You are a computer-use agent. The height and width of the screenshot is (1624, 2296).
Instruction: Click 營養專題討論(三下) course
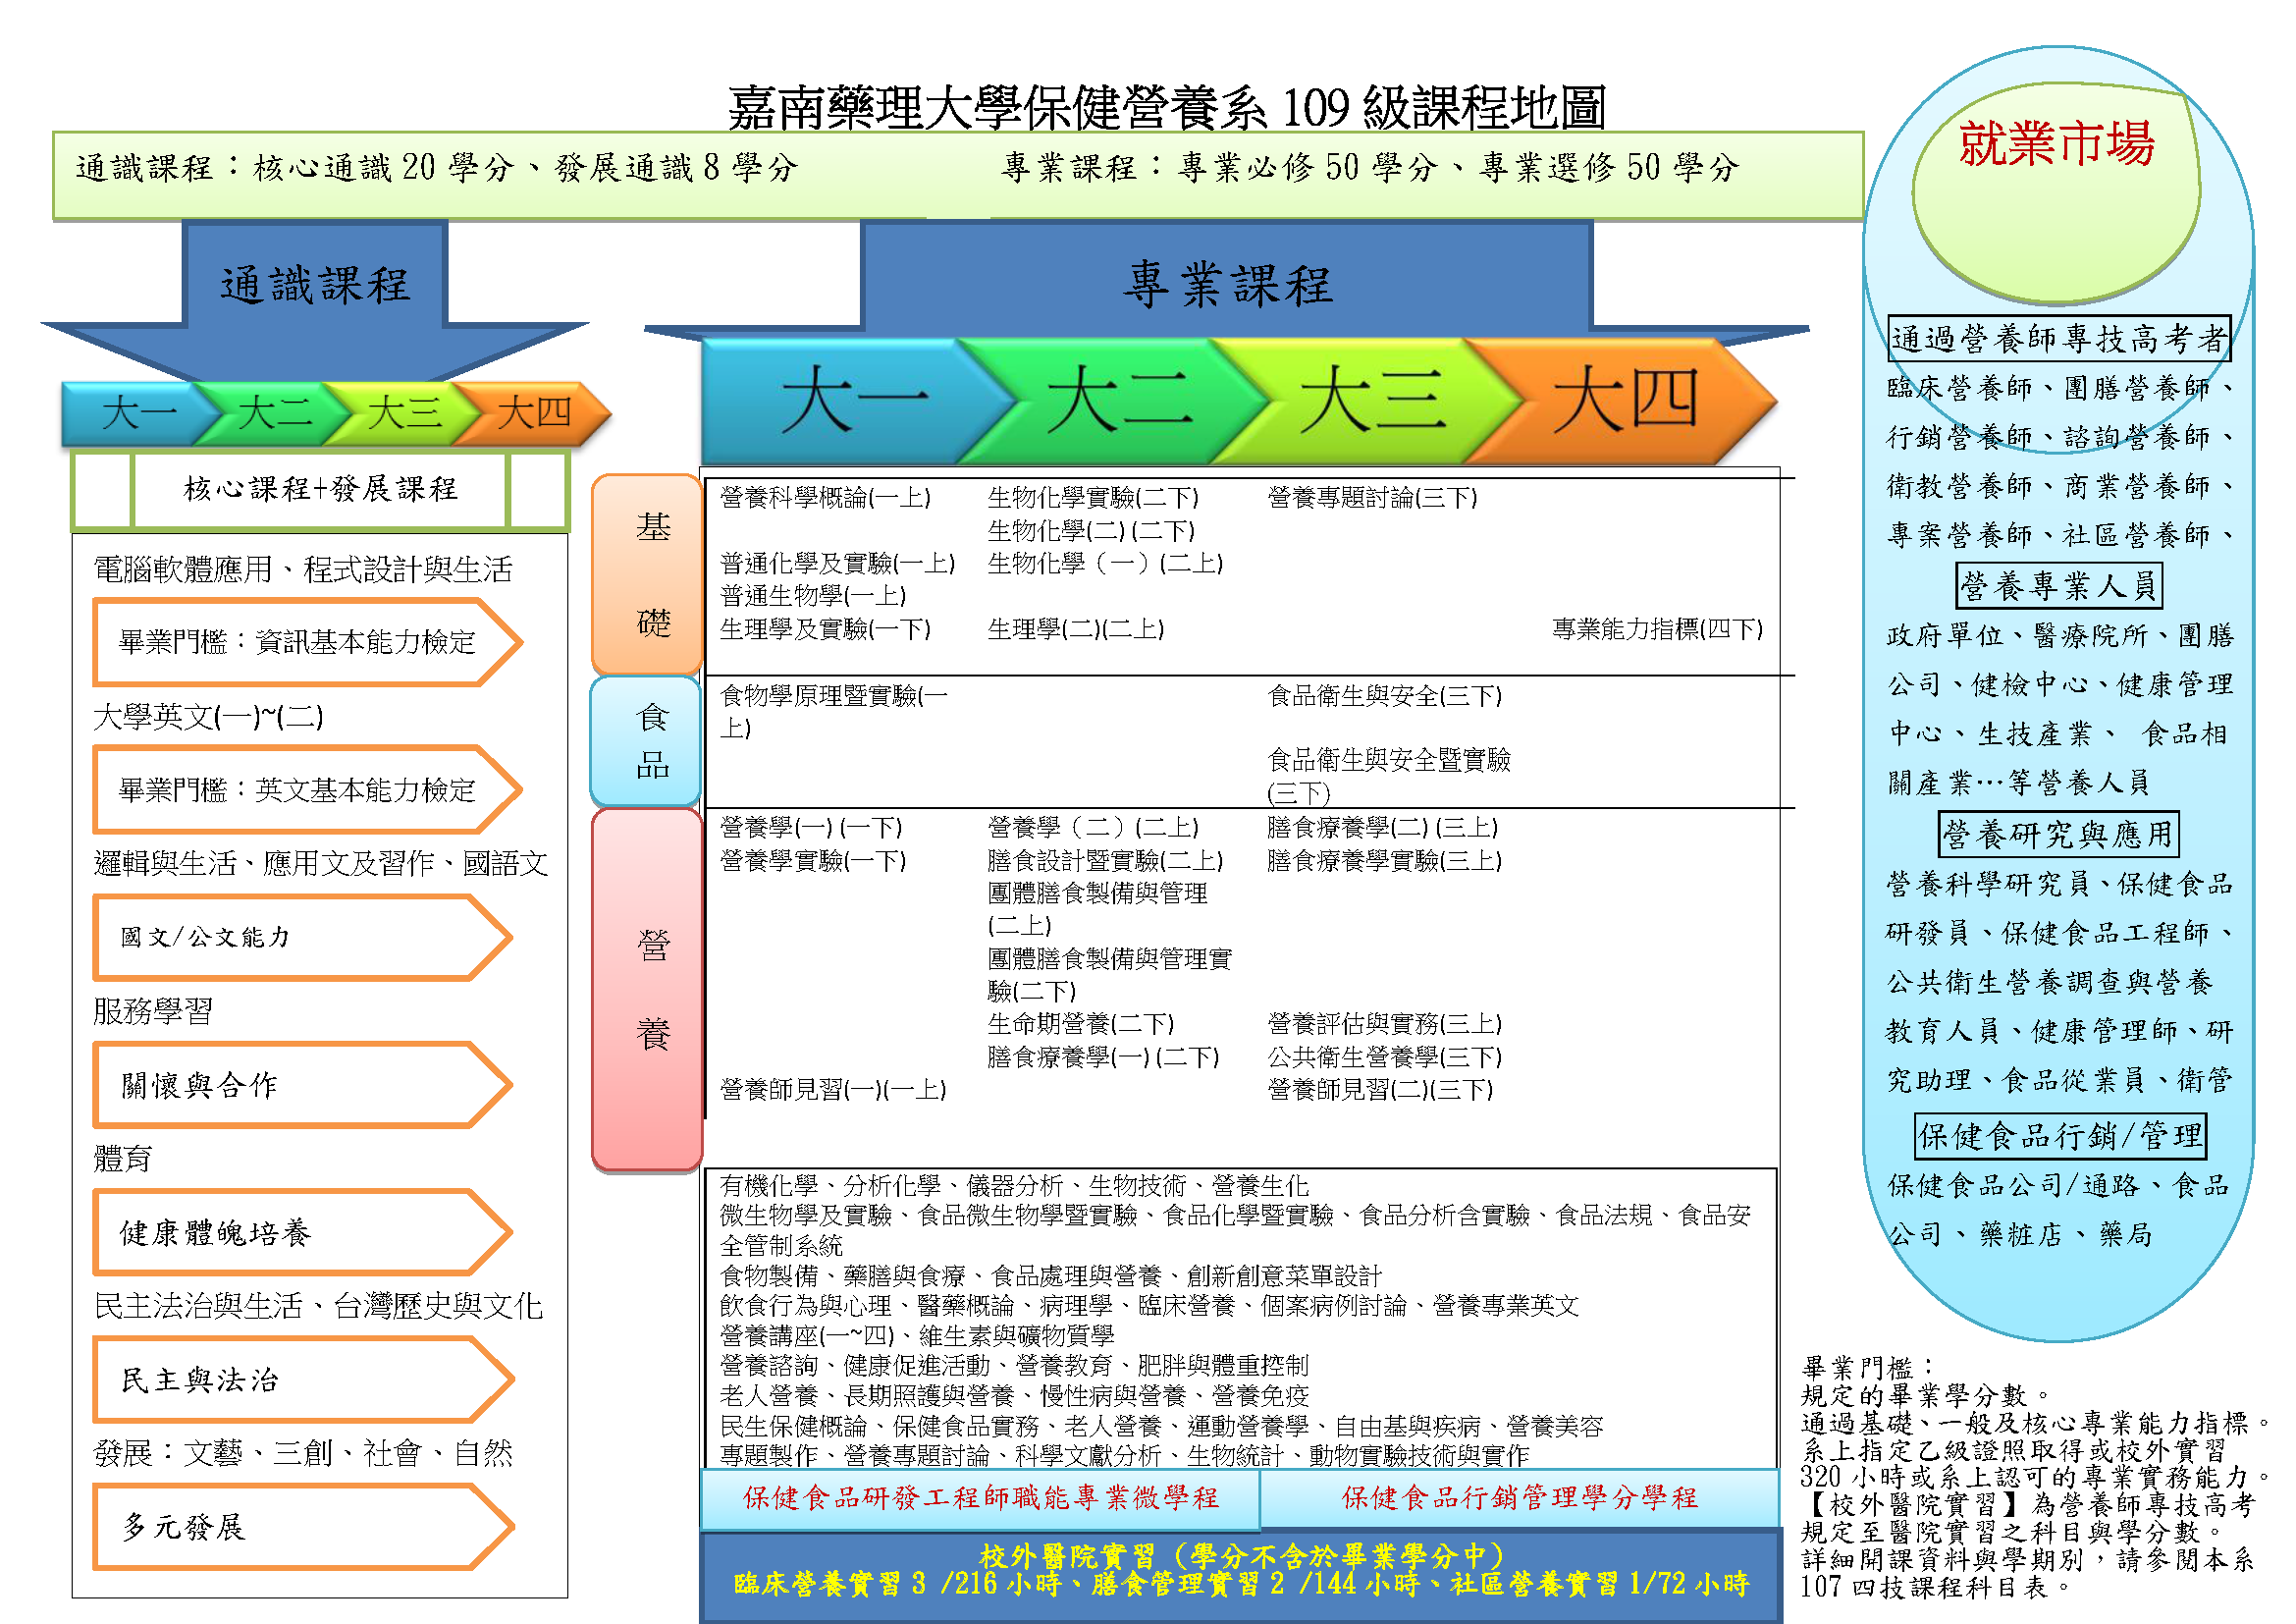(1372, 498)
